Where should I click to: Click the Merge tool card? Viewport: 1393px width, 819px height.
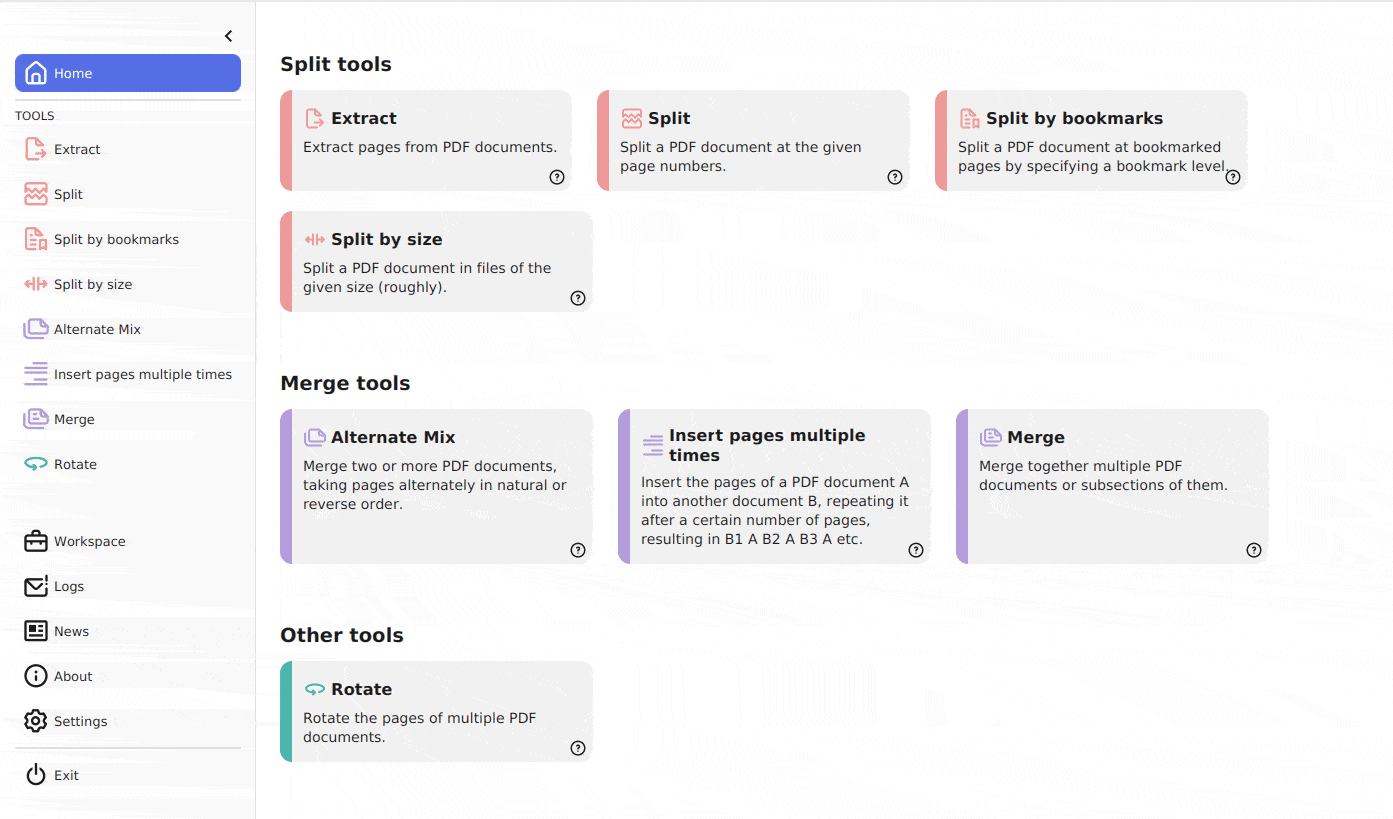click(x=1112, y=486)
